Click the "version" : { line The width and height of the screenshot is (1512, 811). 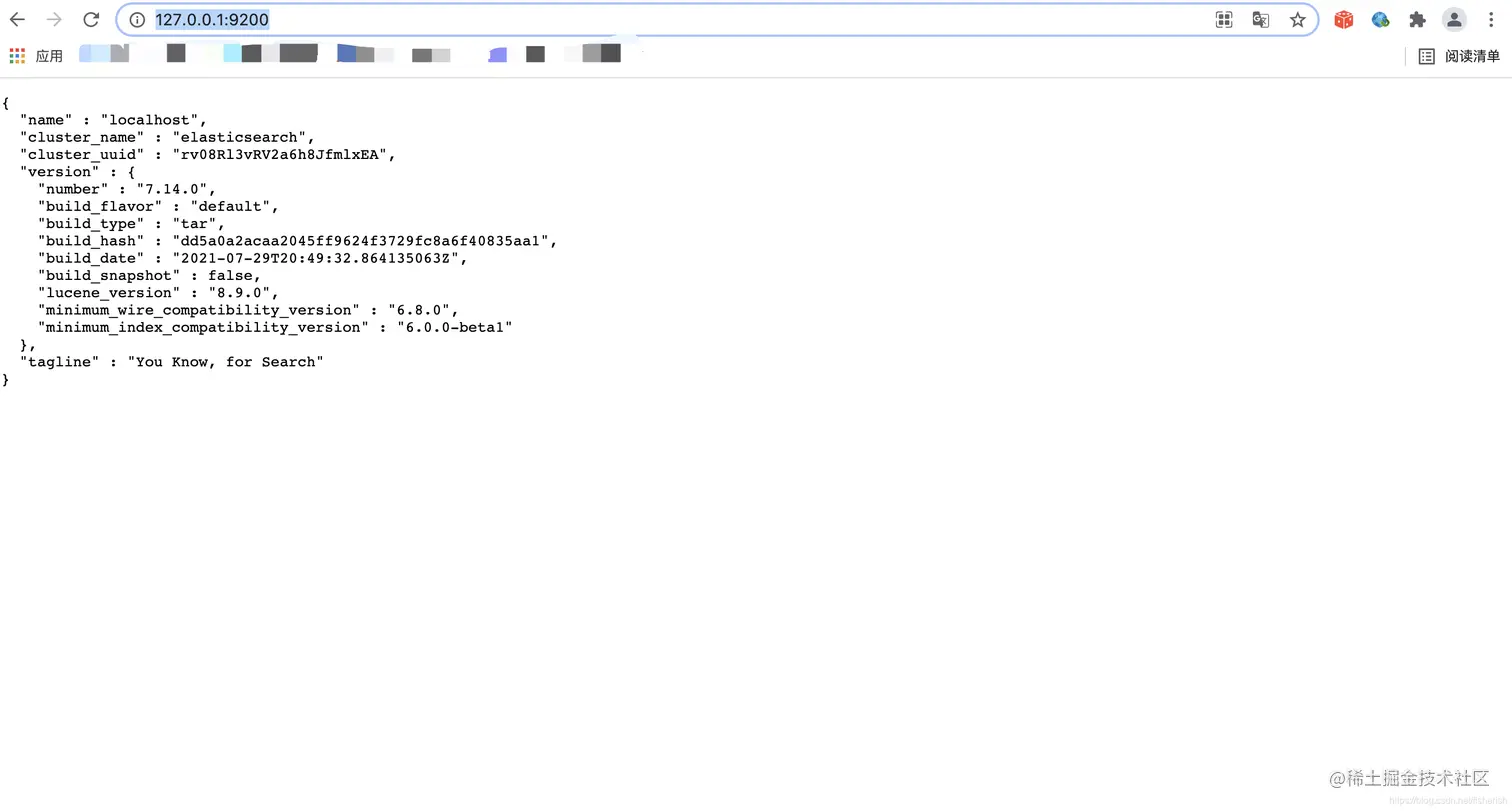tap(77, 172)
